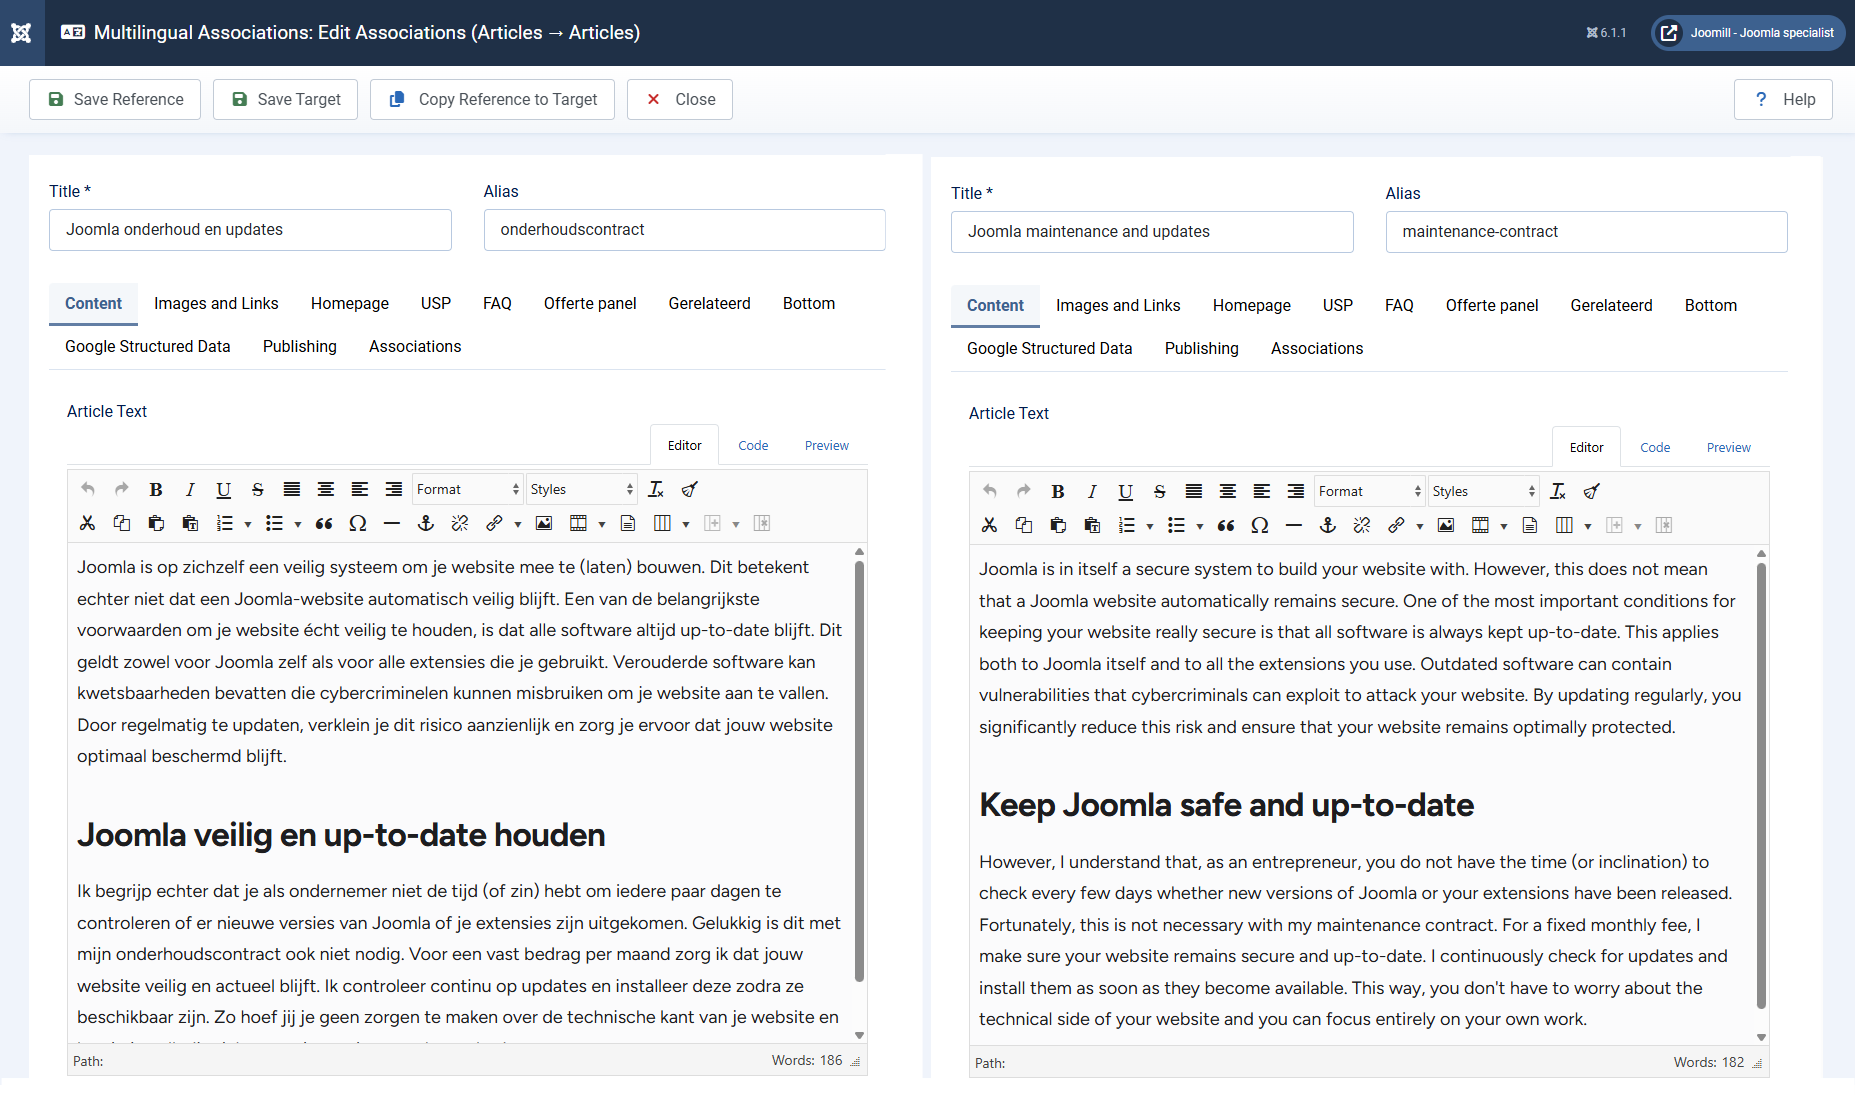Click Blockquote icon in left editor

pyautogui.click(x=324, y=523)
